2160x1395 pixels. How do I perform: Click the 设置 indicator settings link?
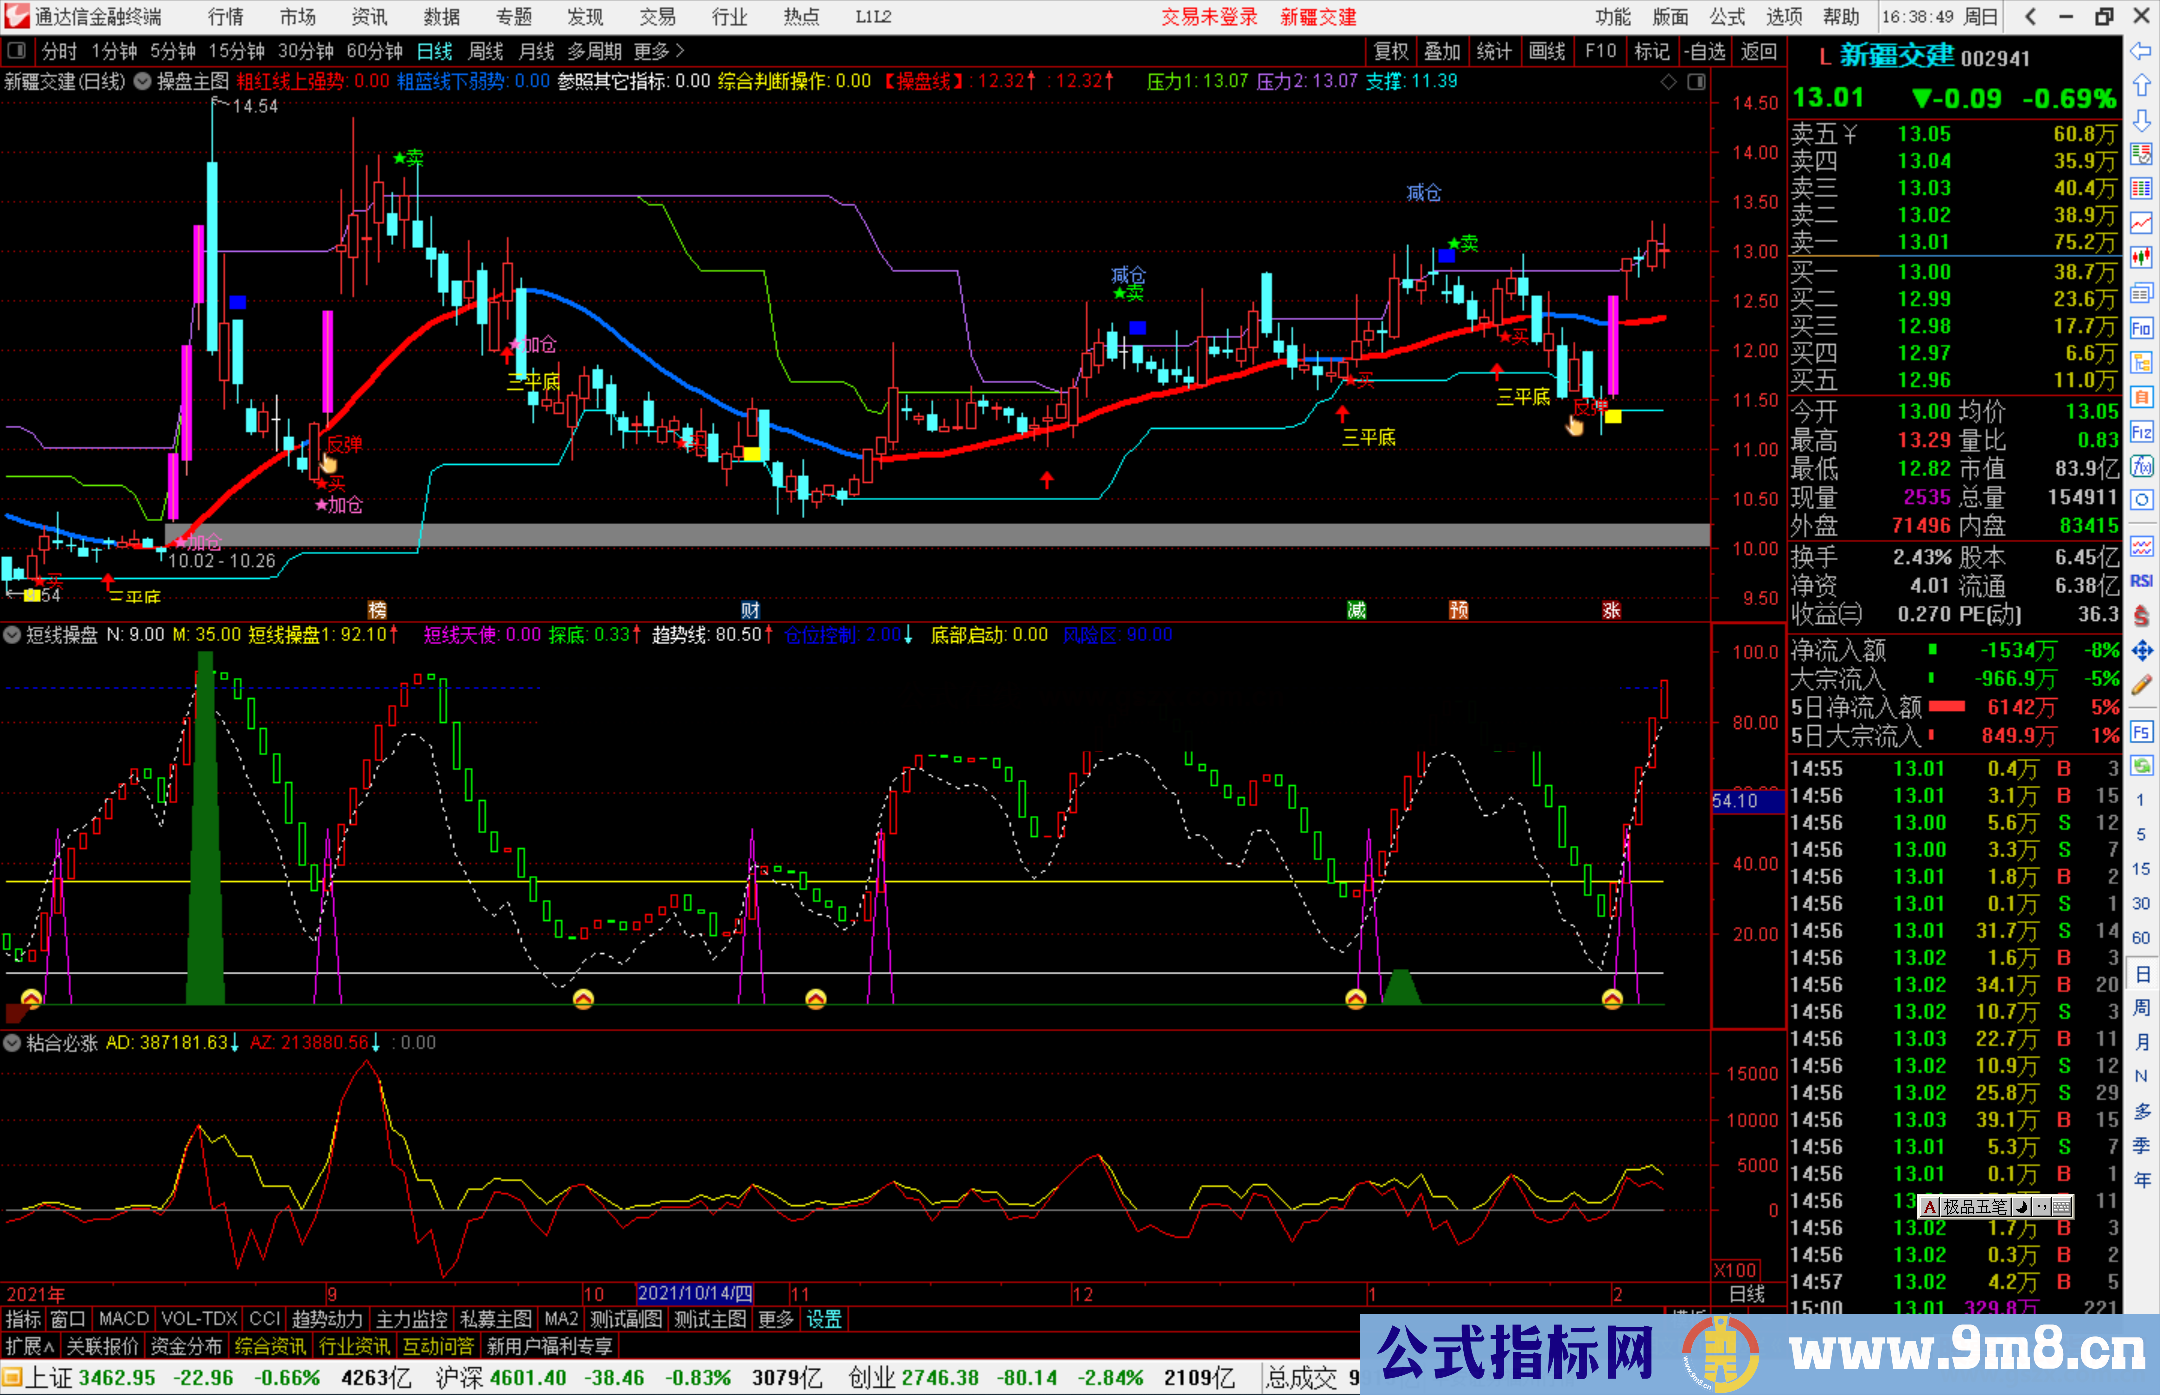coord(824,1319)
